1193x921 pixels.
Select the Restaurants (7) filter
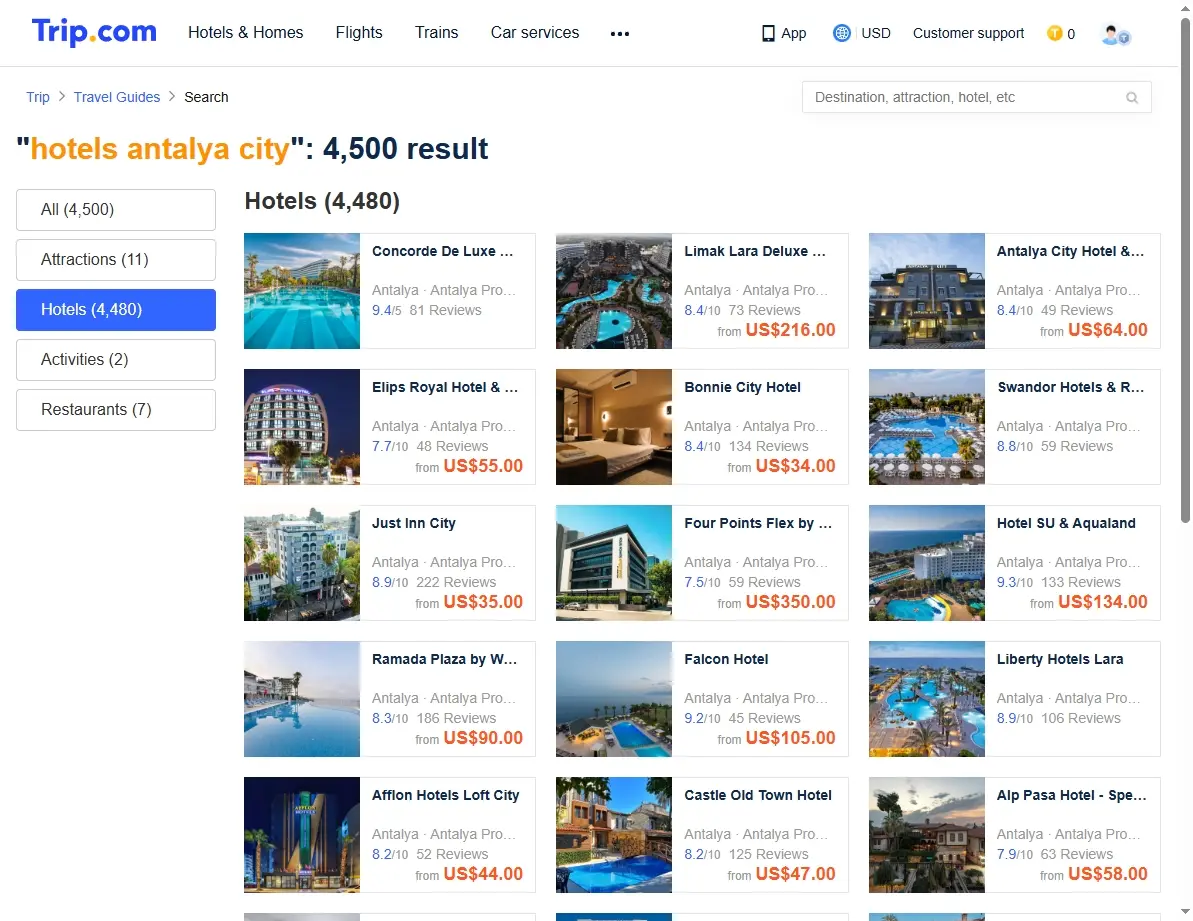(x=116, y=410)
